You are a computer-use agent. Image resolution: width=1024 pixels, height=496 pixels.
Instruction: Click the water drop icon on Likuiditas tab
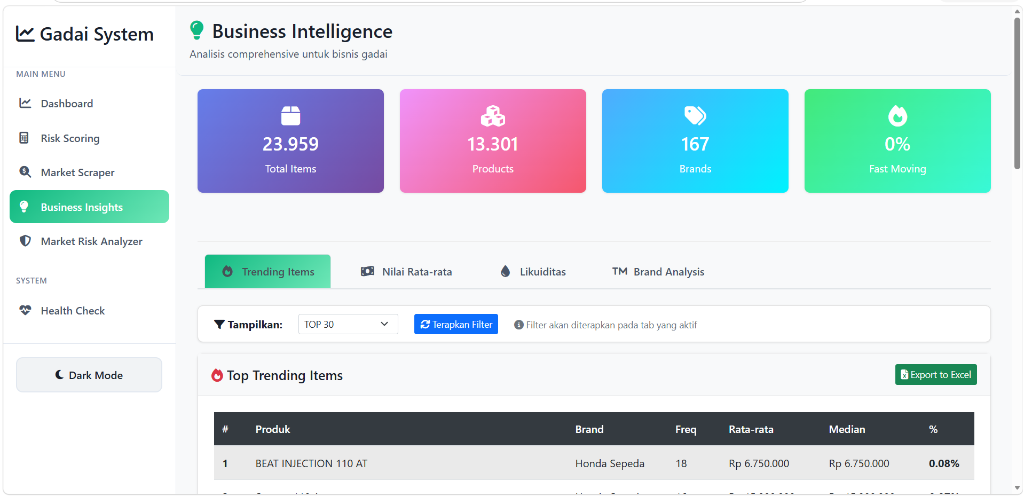(505, 271)
